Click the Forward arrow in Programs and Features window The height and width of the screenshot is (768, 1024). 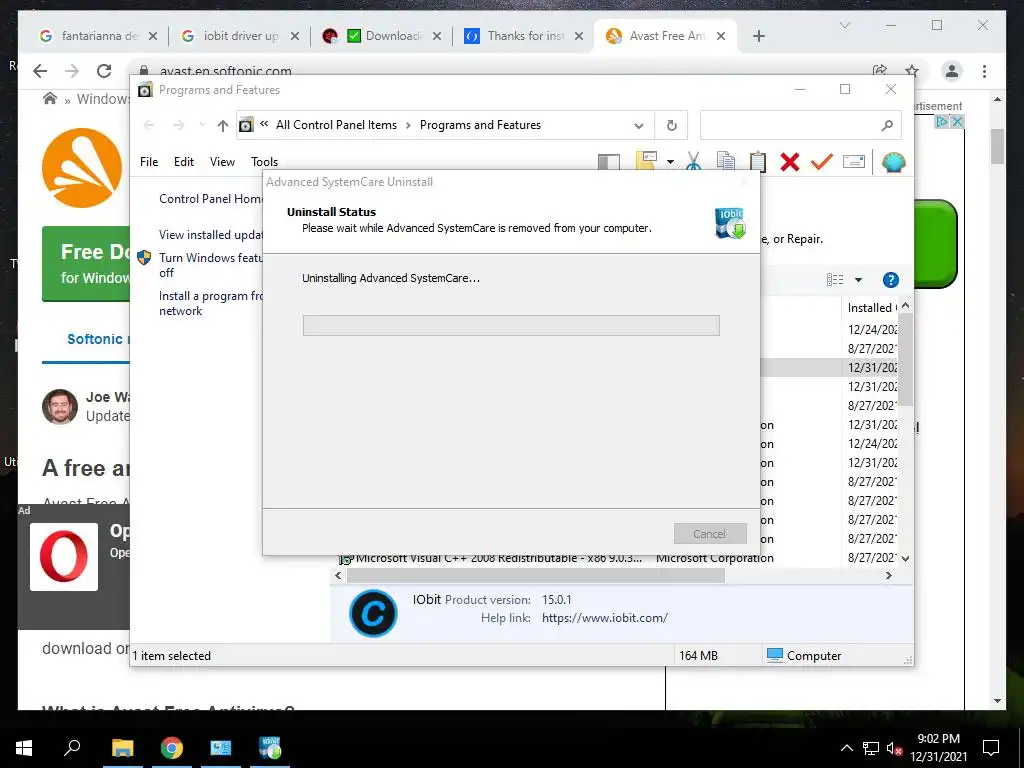point(178,125)
